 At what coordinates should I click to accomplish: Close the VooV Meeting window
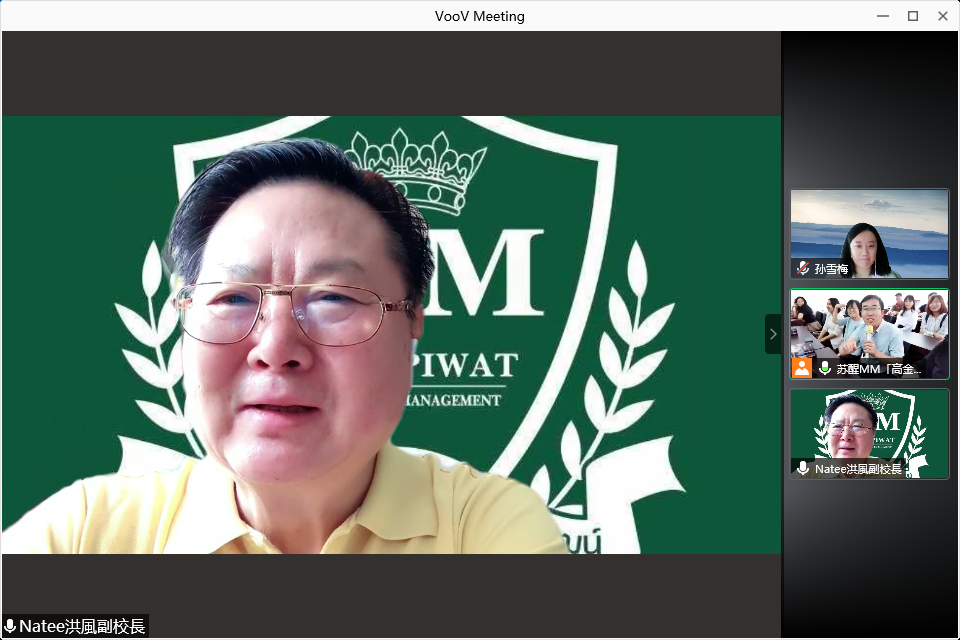pyautogui.click(x=943, y=16)
